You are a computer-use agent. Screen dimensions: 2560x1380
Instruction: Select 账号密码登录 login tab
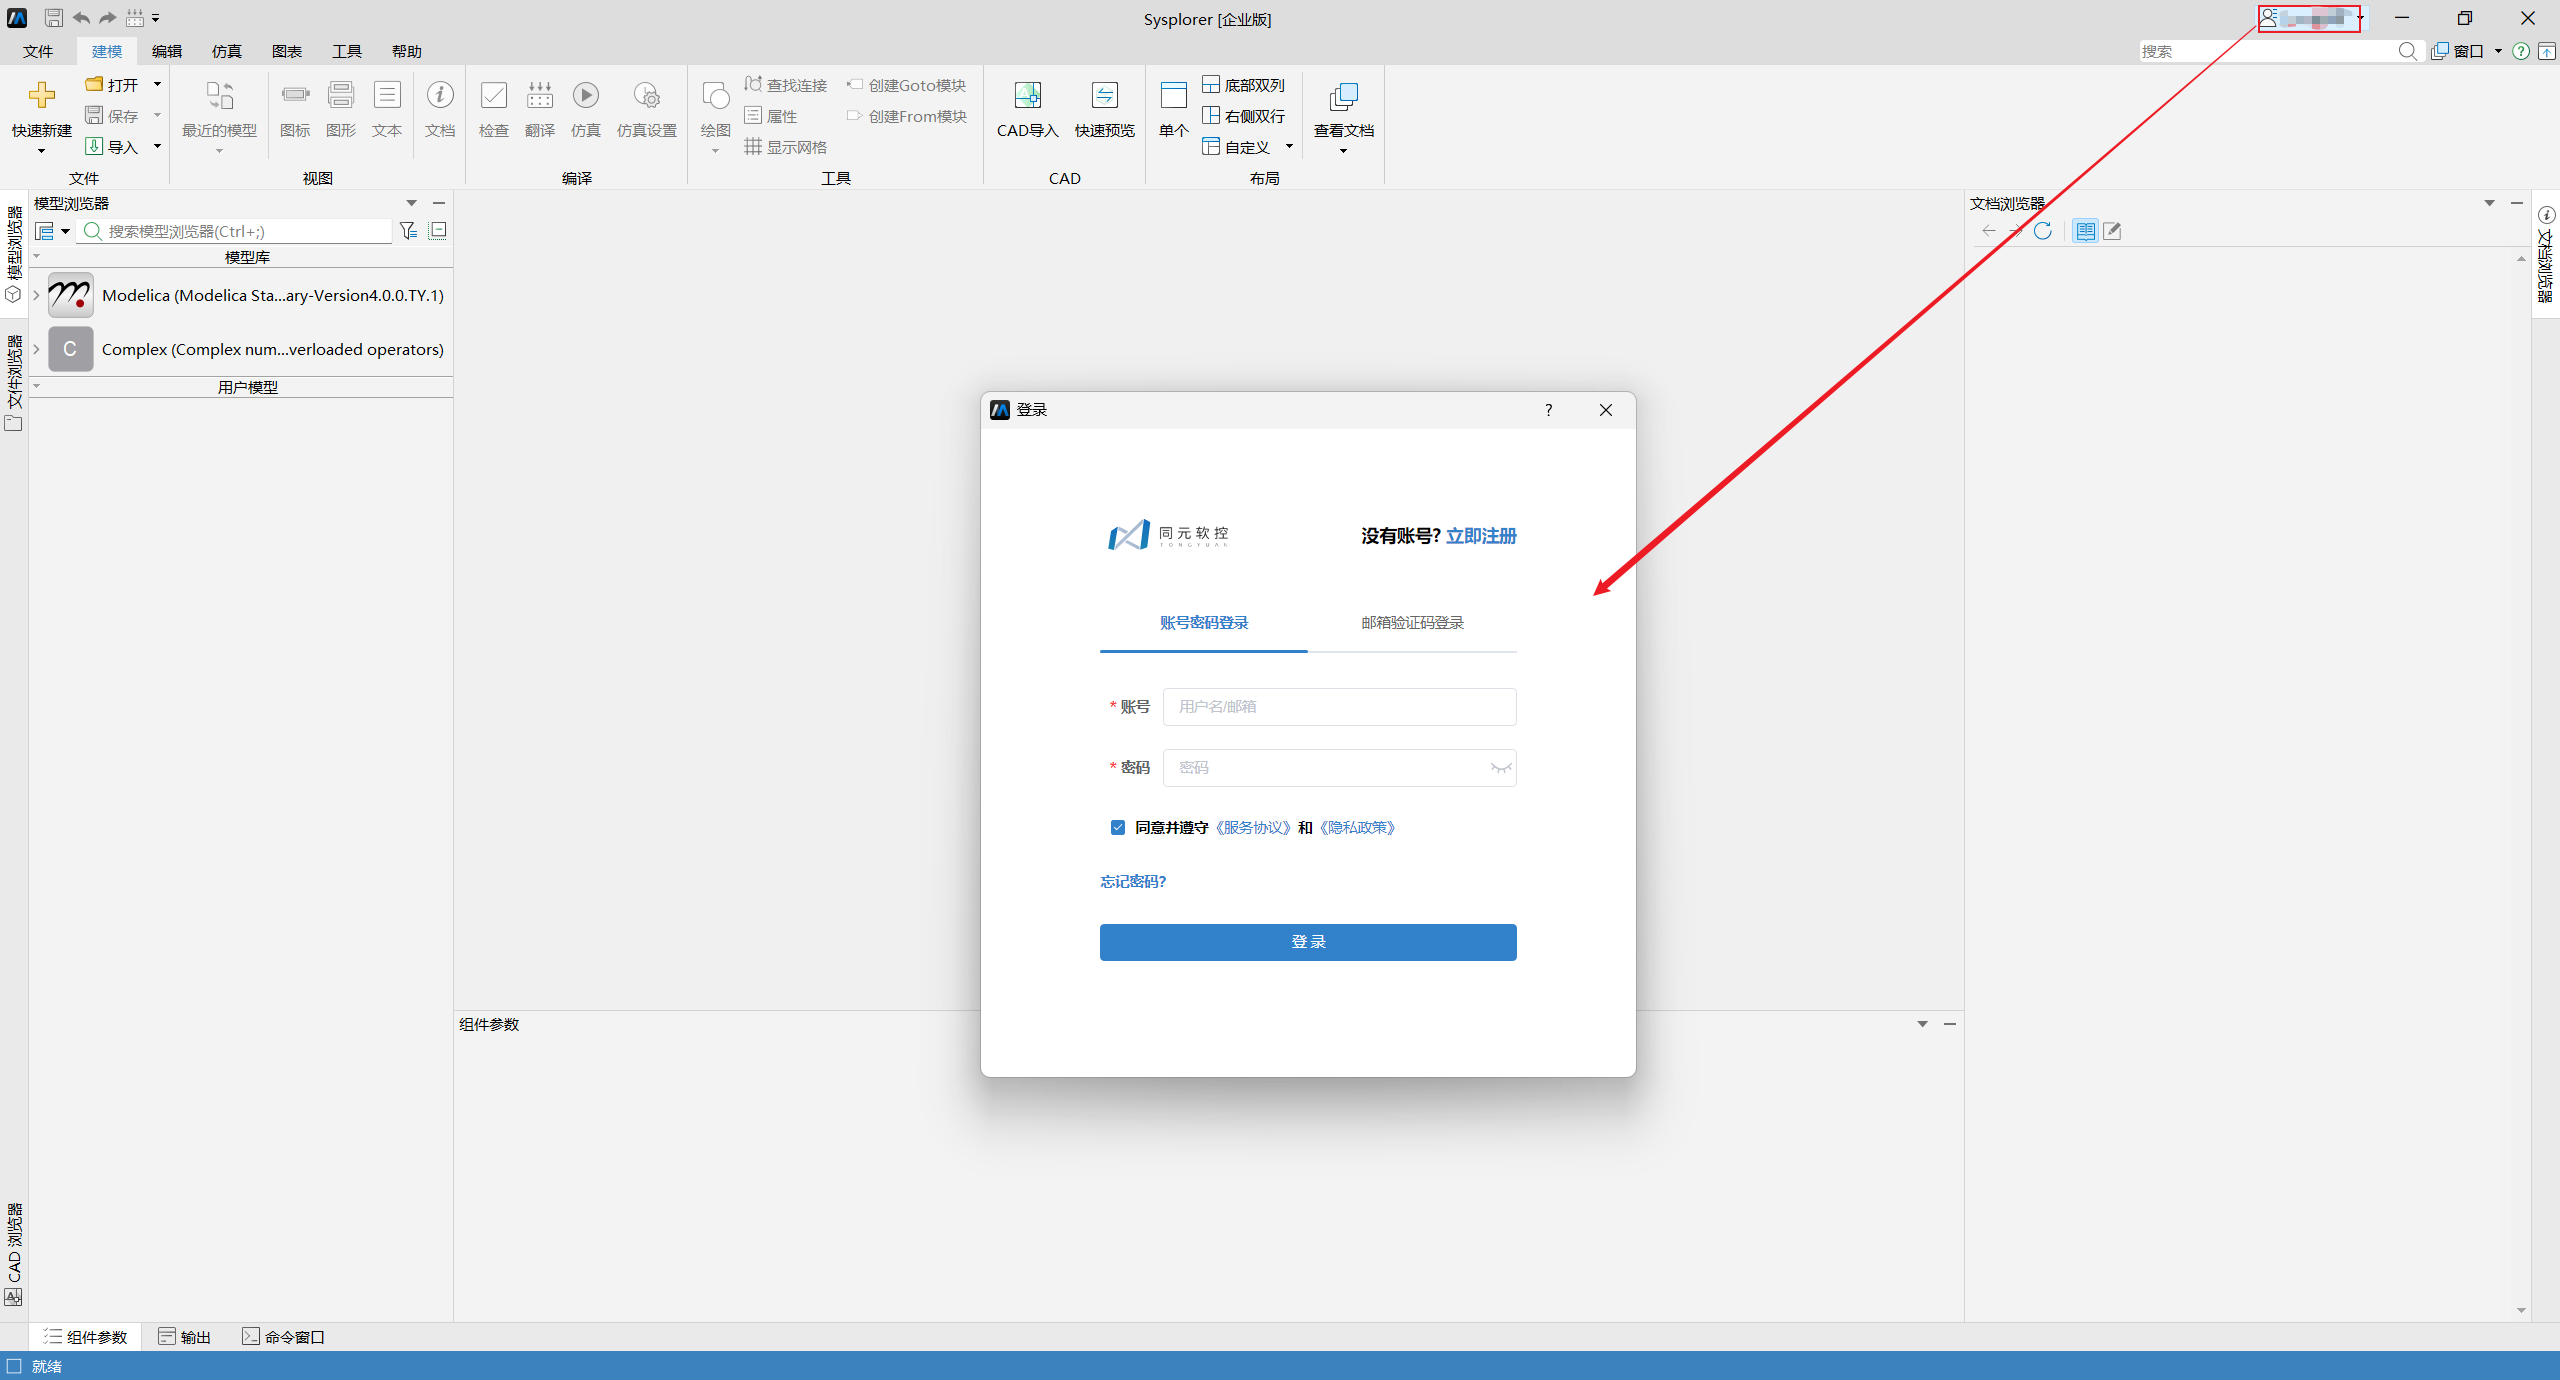pyautogui.click(x=1204, y=623)
